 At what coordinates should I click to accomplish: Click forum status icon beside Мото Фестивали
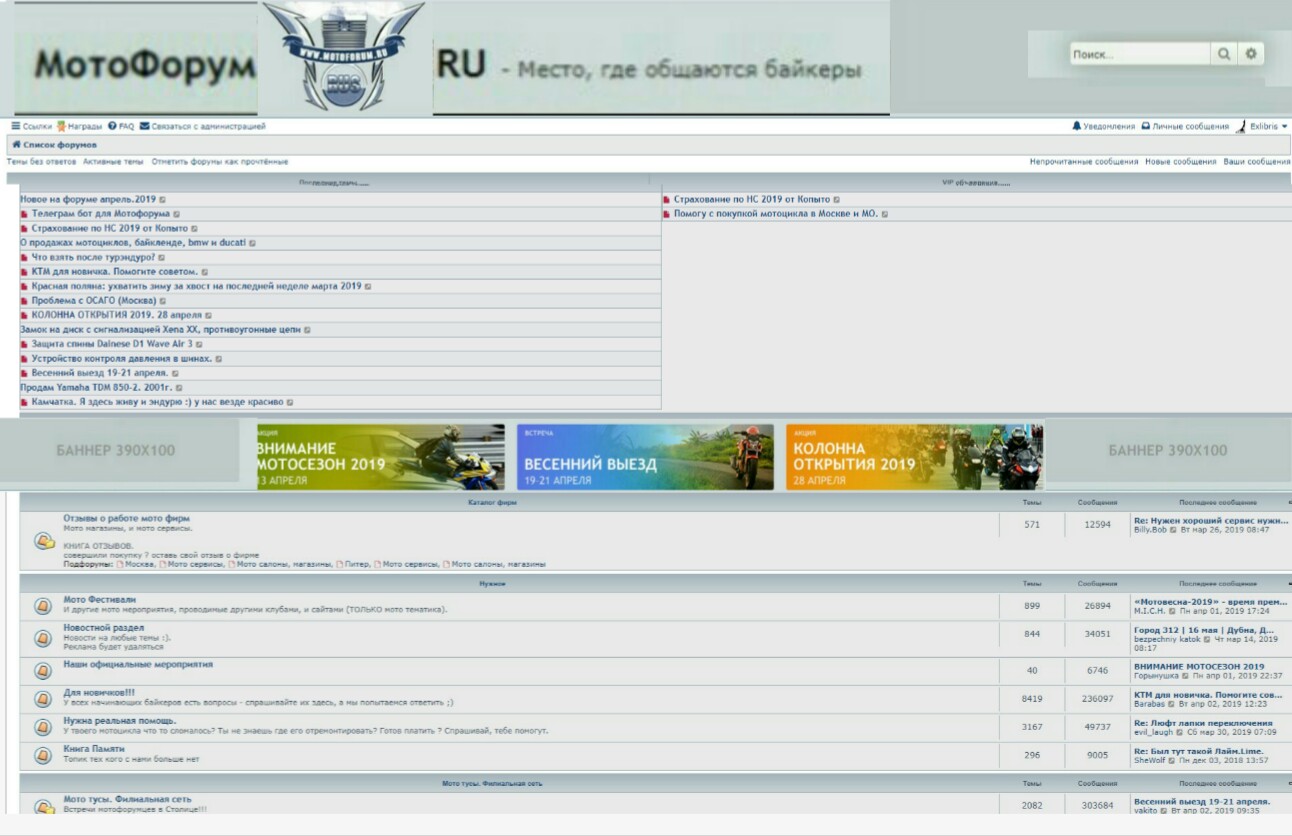pyautogui.click(x=43, y=606)
